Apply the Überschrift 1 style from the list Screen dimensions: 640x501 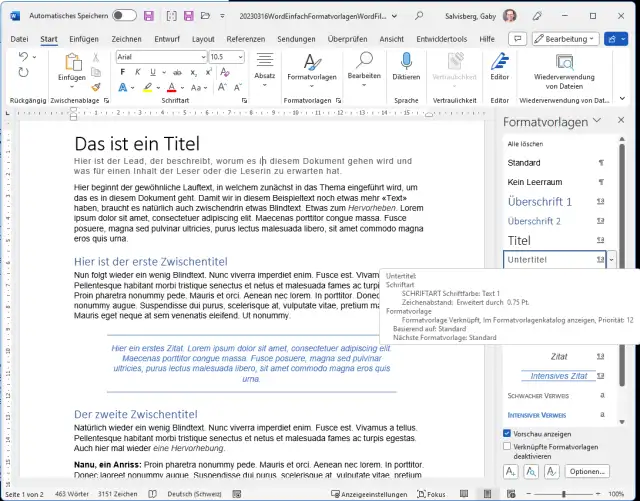click(540, 201)
